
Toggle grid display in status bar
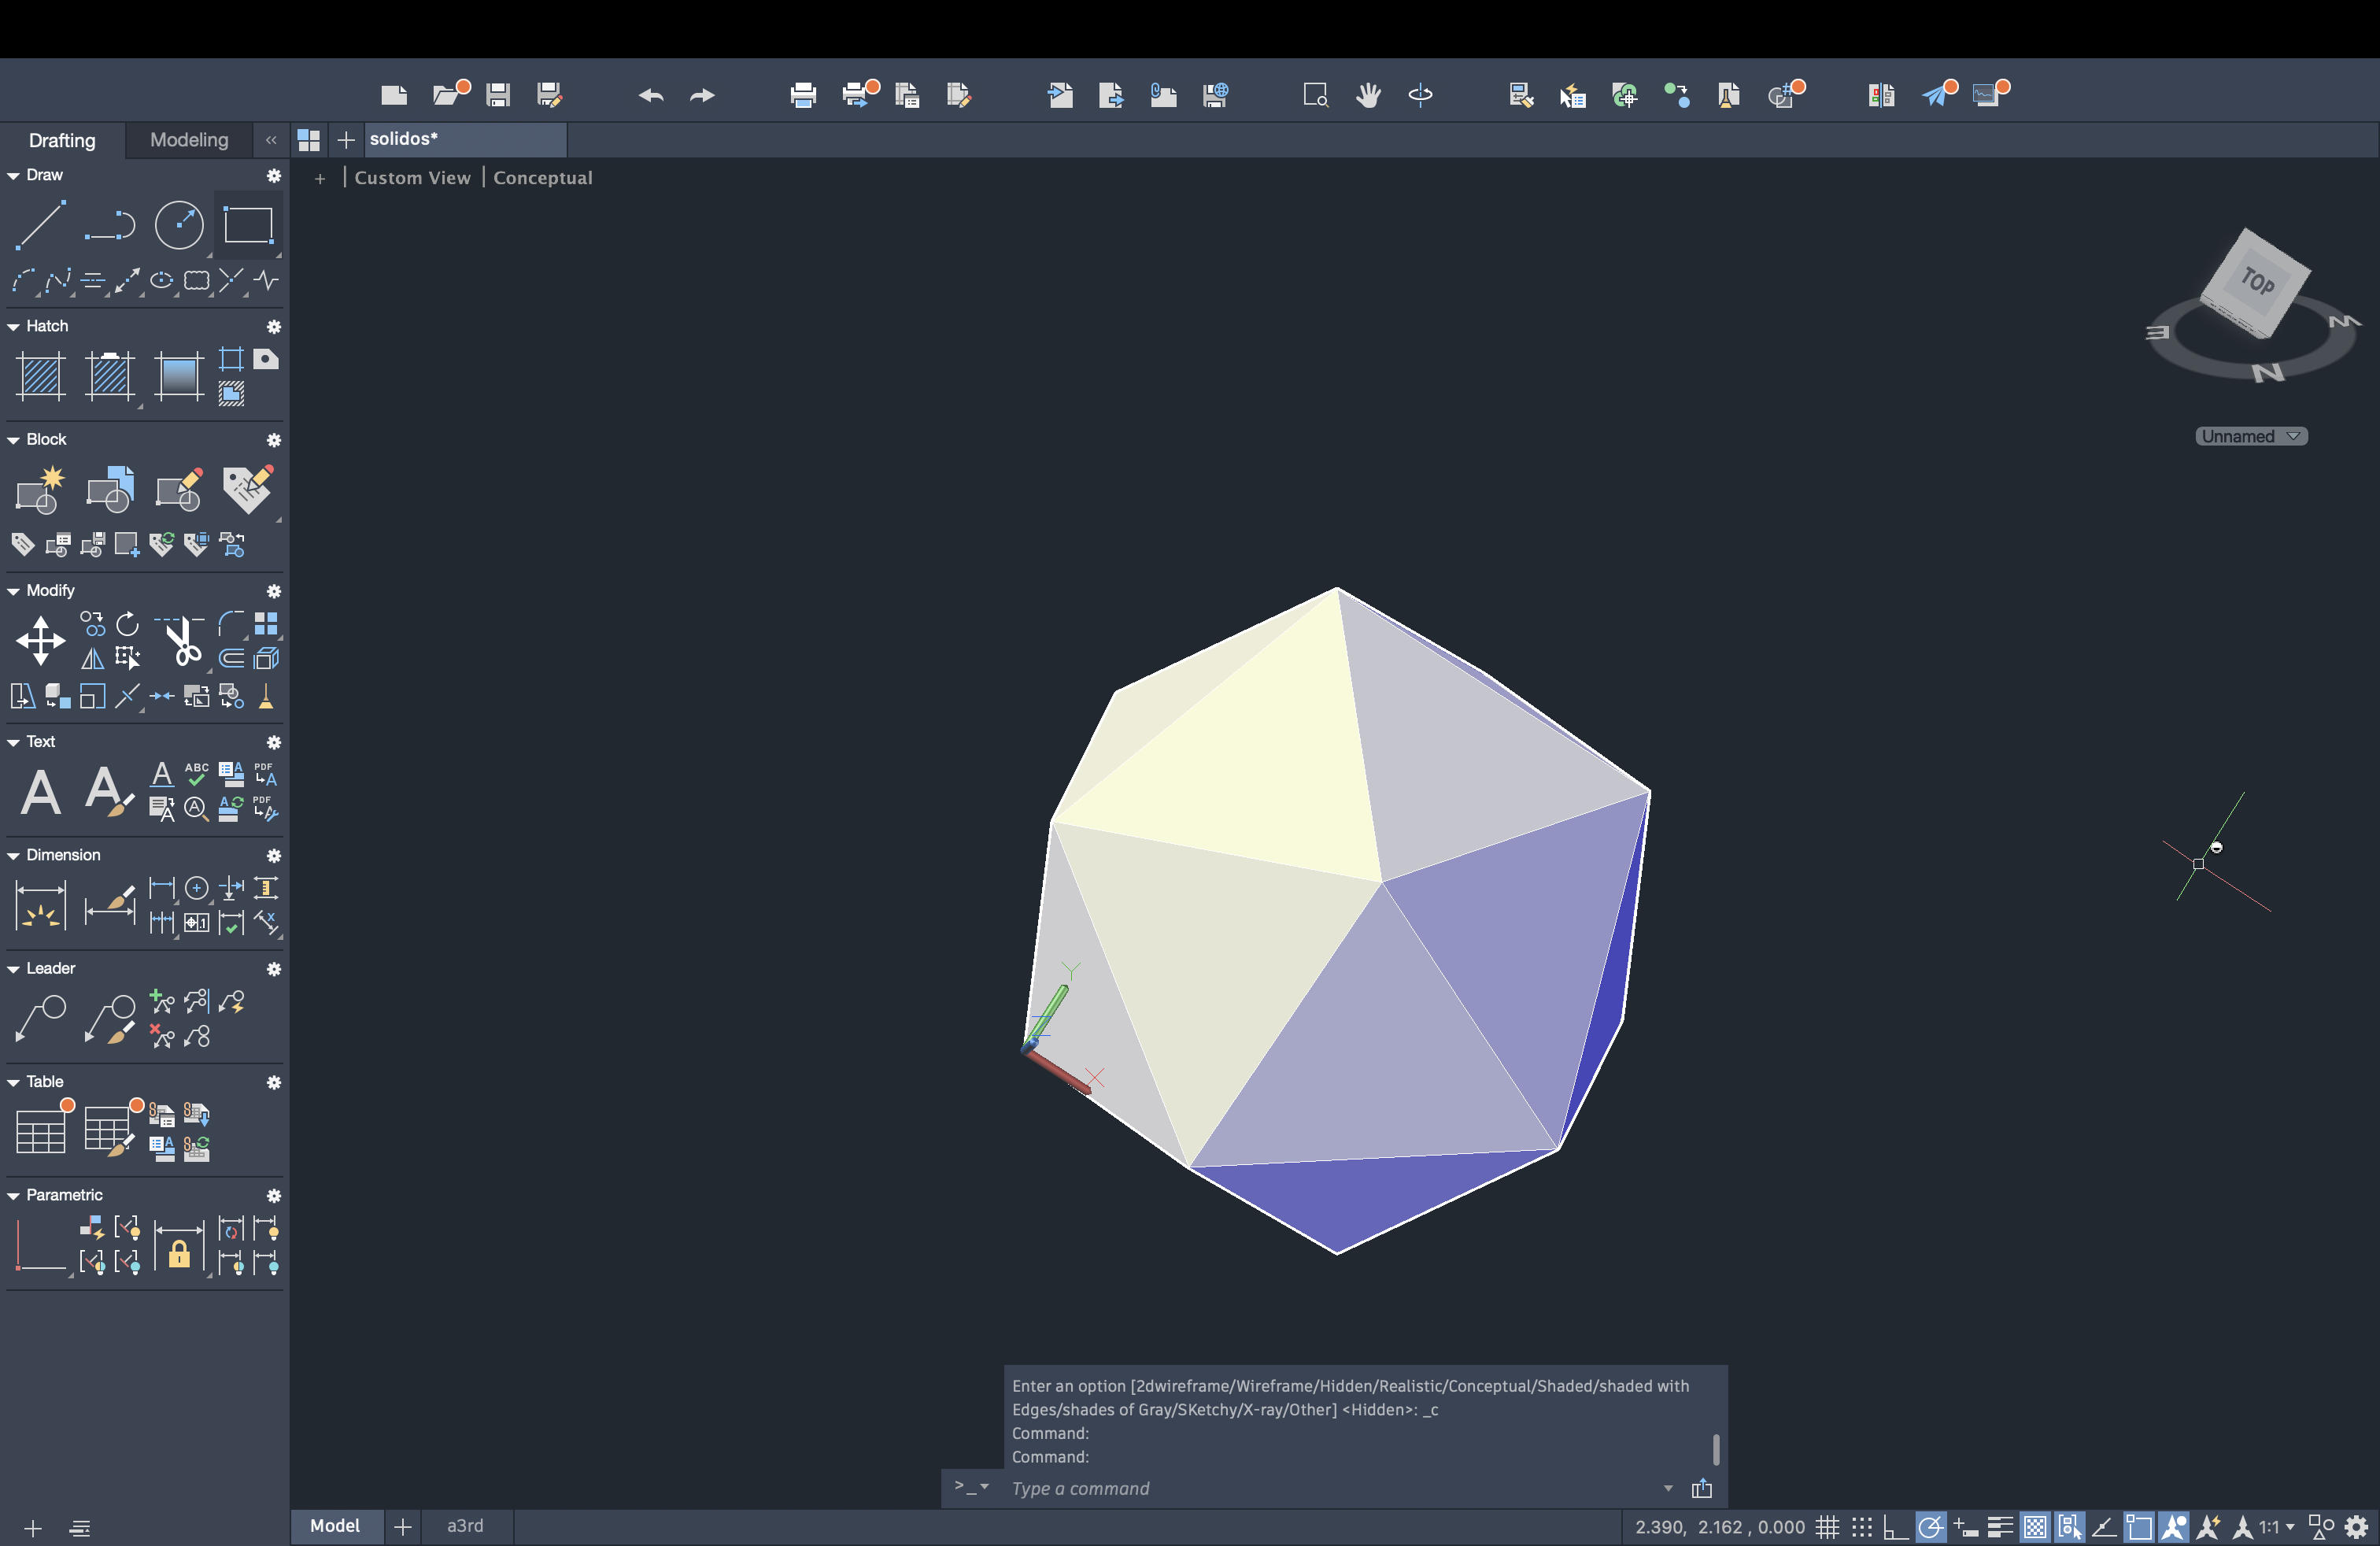click(x=1827, y=1527)
